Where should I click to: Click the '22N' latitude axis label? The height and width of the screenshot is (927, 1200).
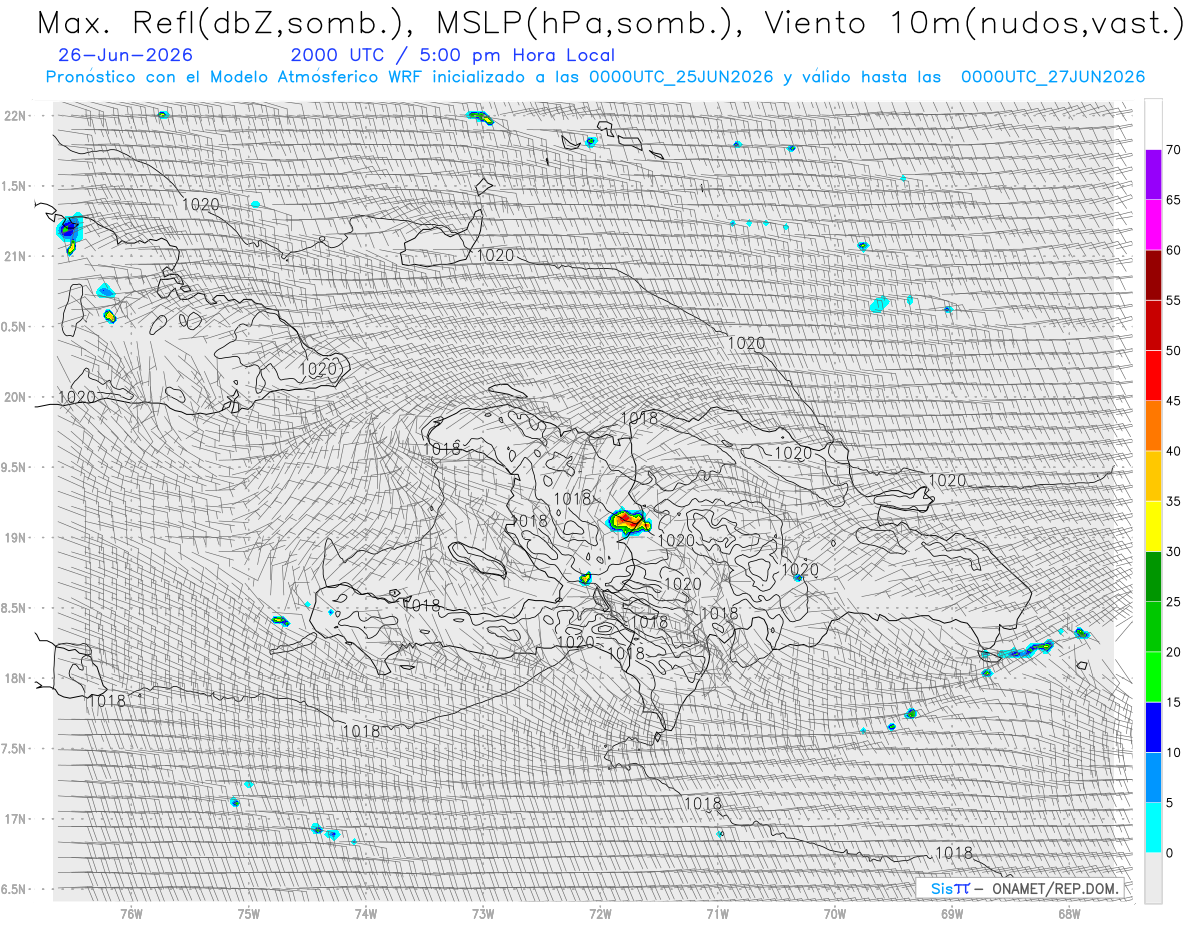click(16, 115)
